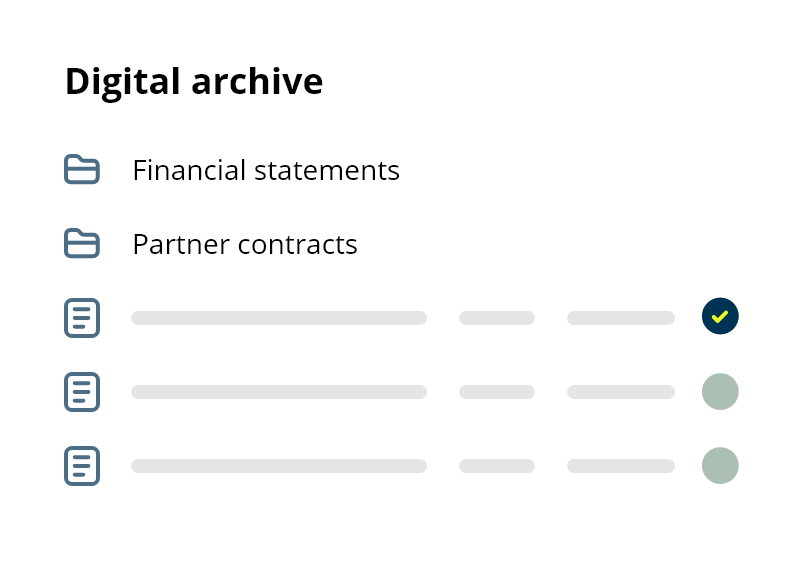Click the second document's long name placeholder
This screenshot has height=570, width=796.
point(279,392)
